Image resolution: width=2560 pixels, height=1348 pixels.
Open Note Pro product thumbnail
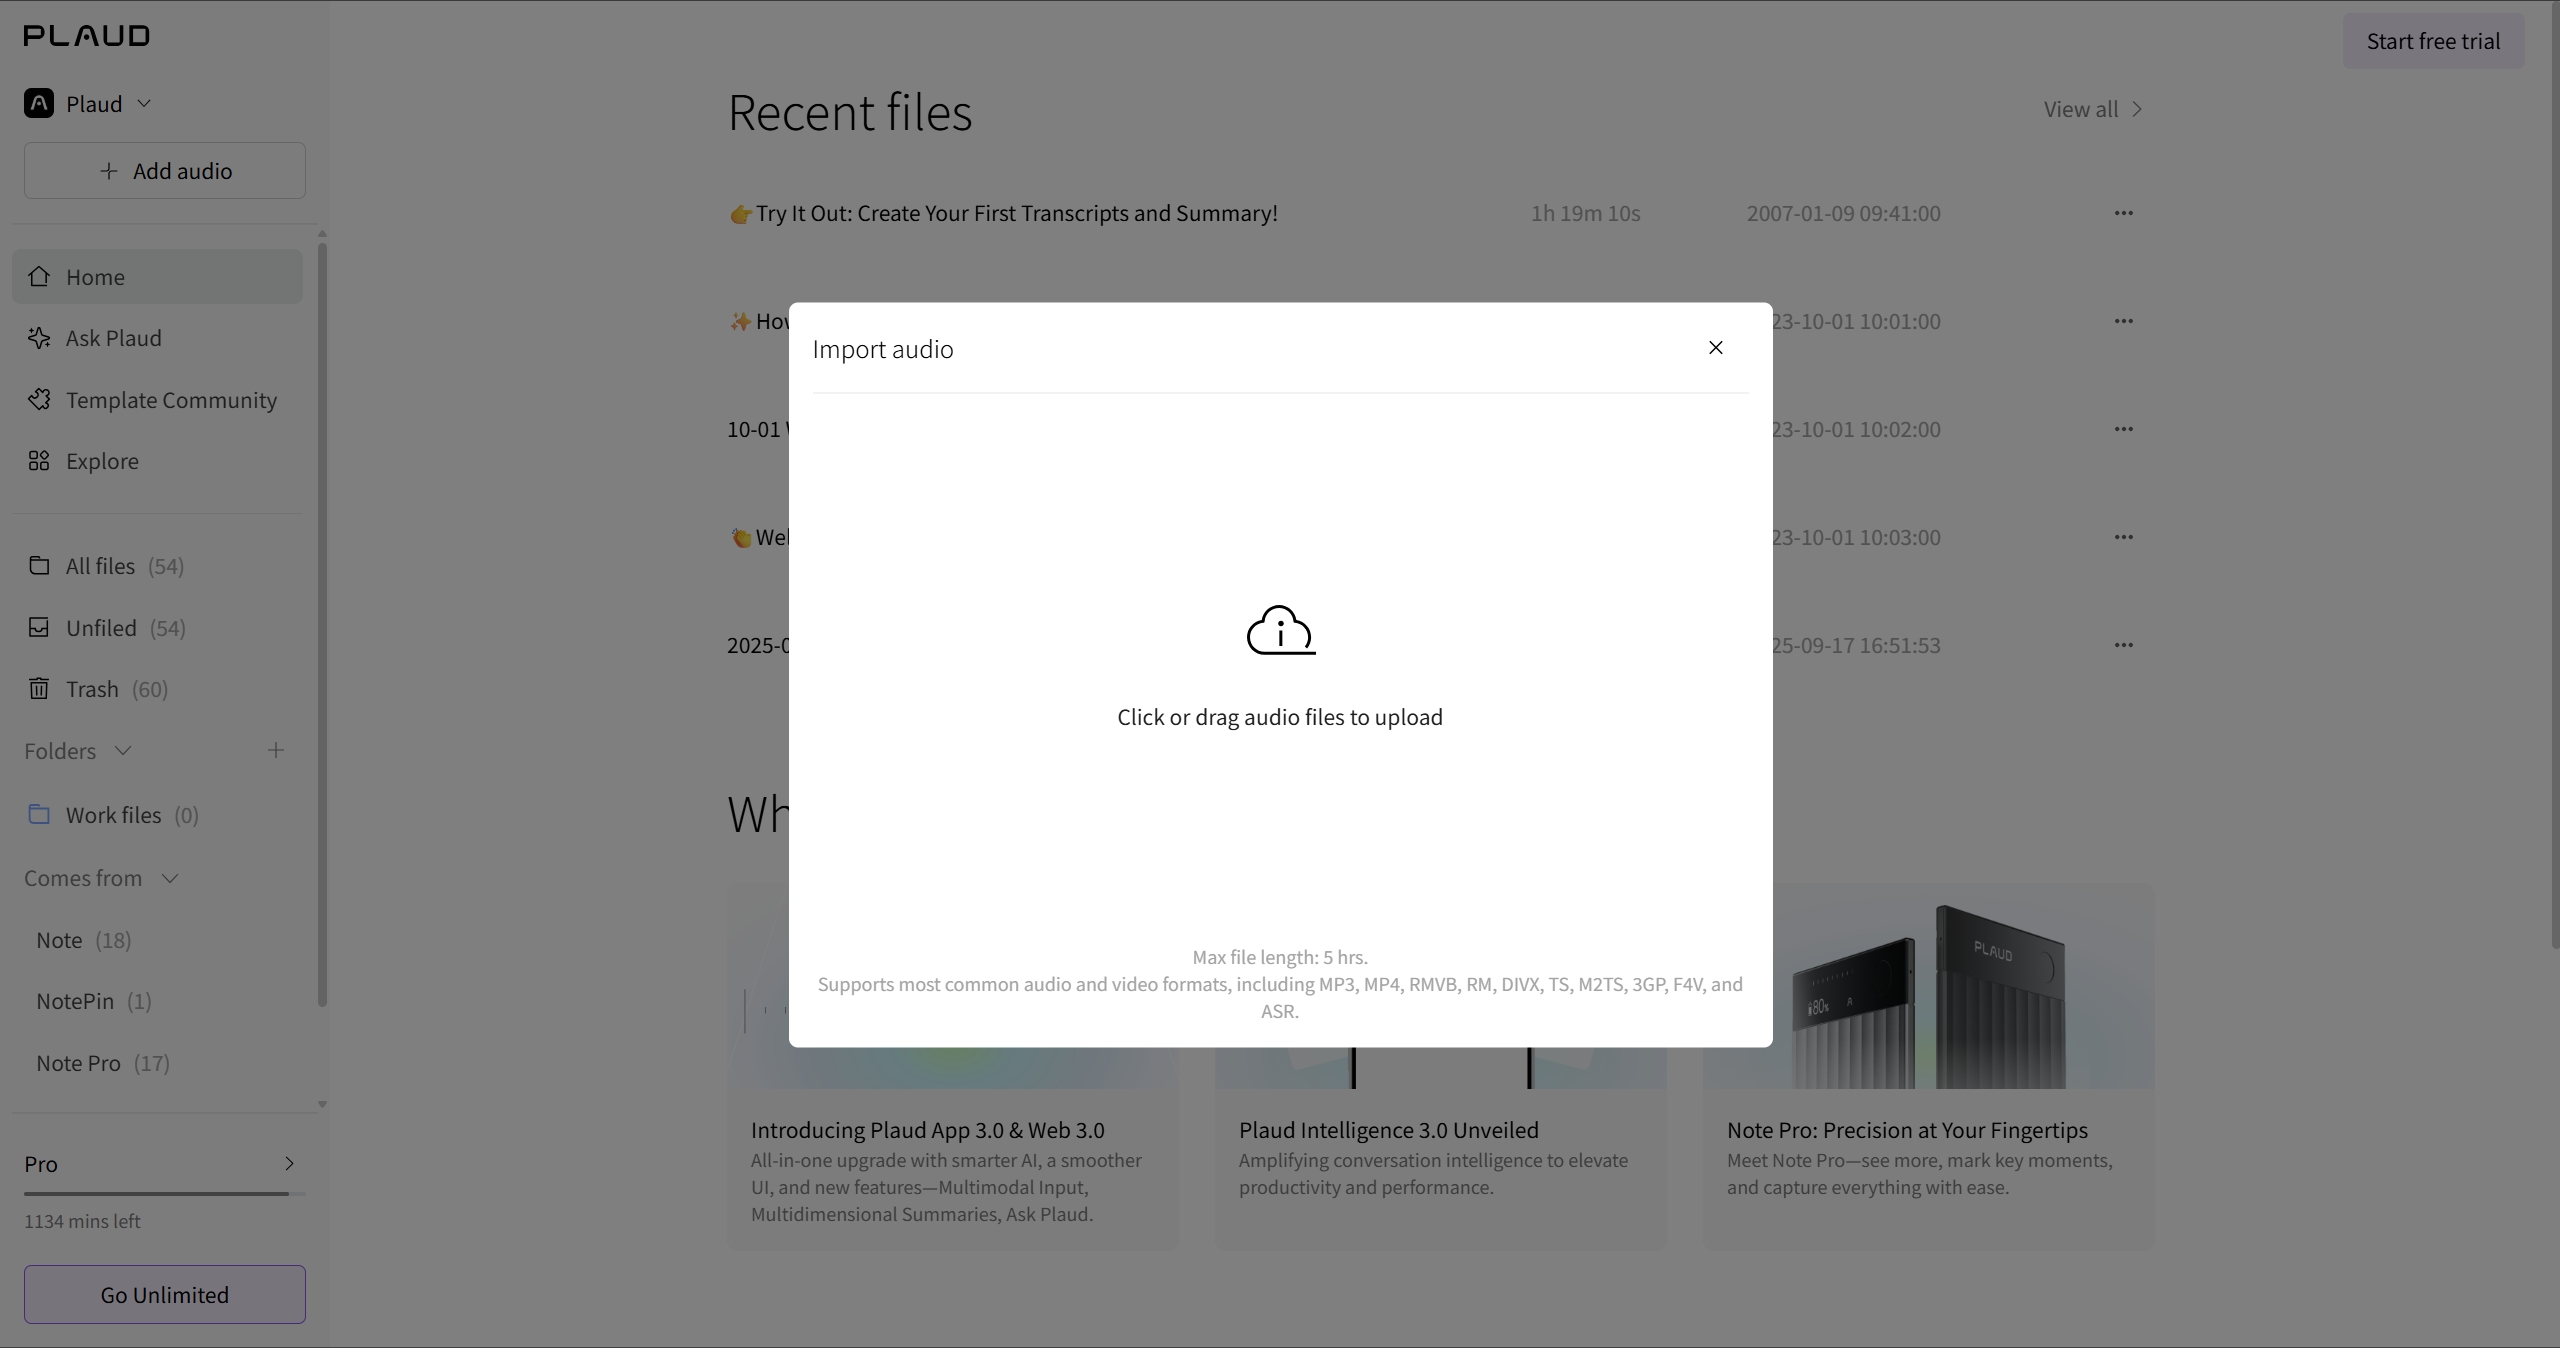click(1929, 987)
